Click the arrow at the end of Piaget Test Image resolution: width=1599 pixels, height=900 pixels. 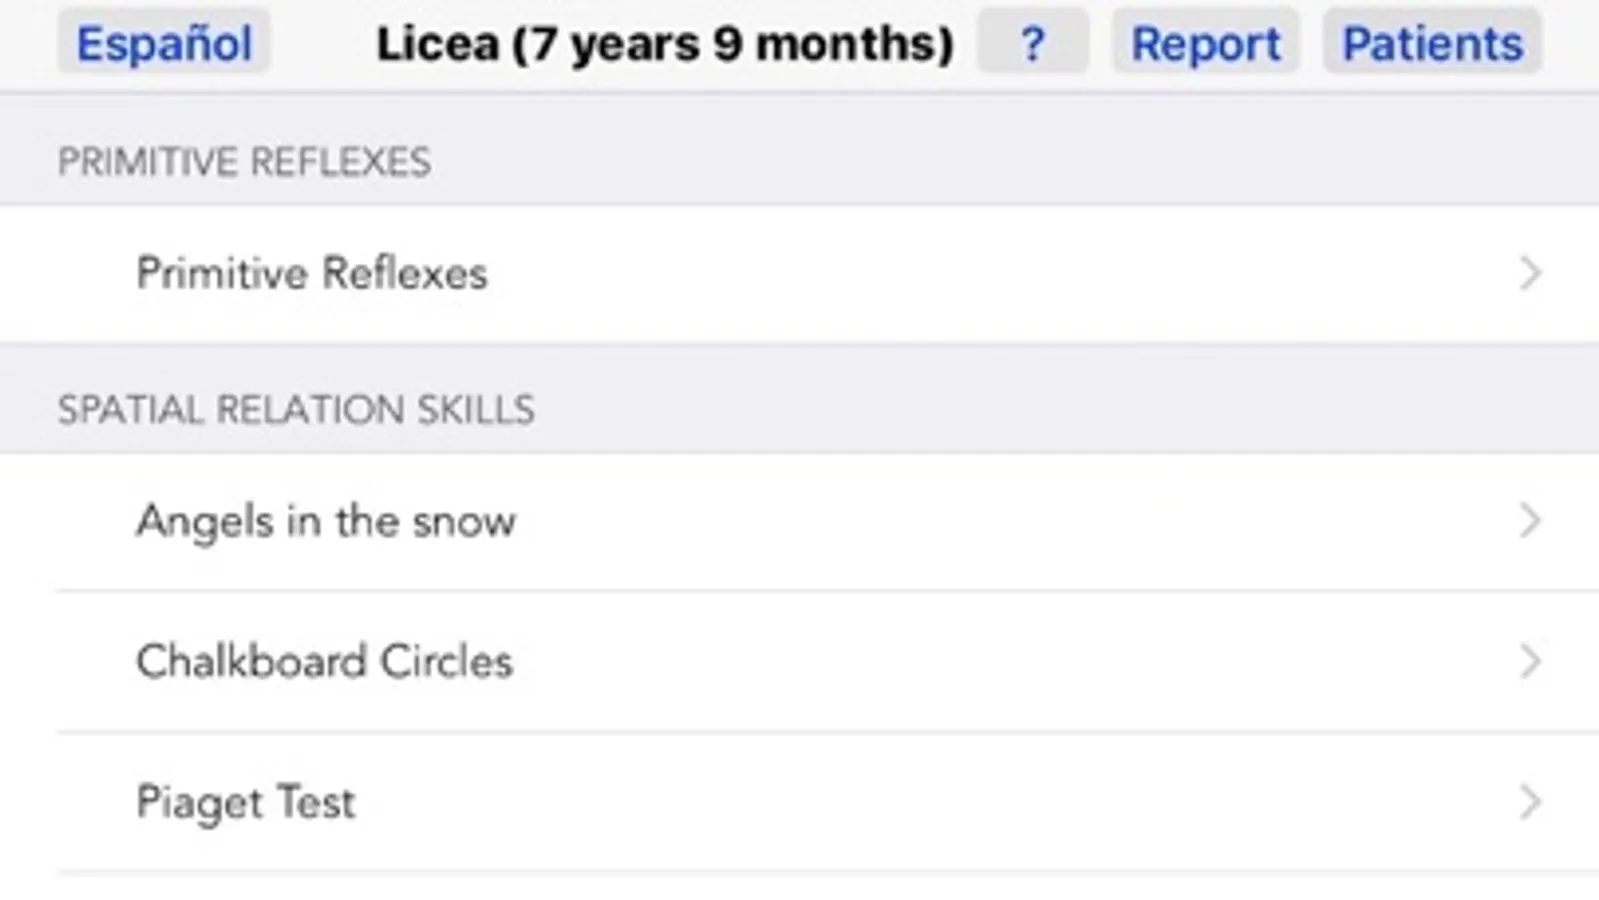coord(1530,802)
